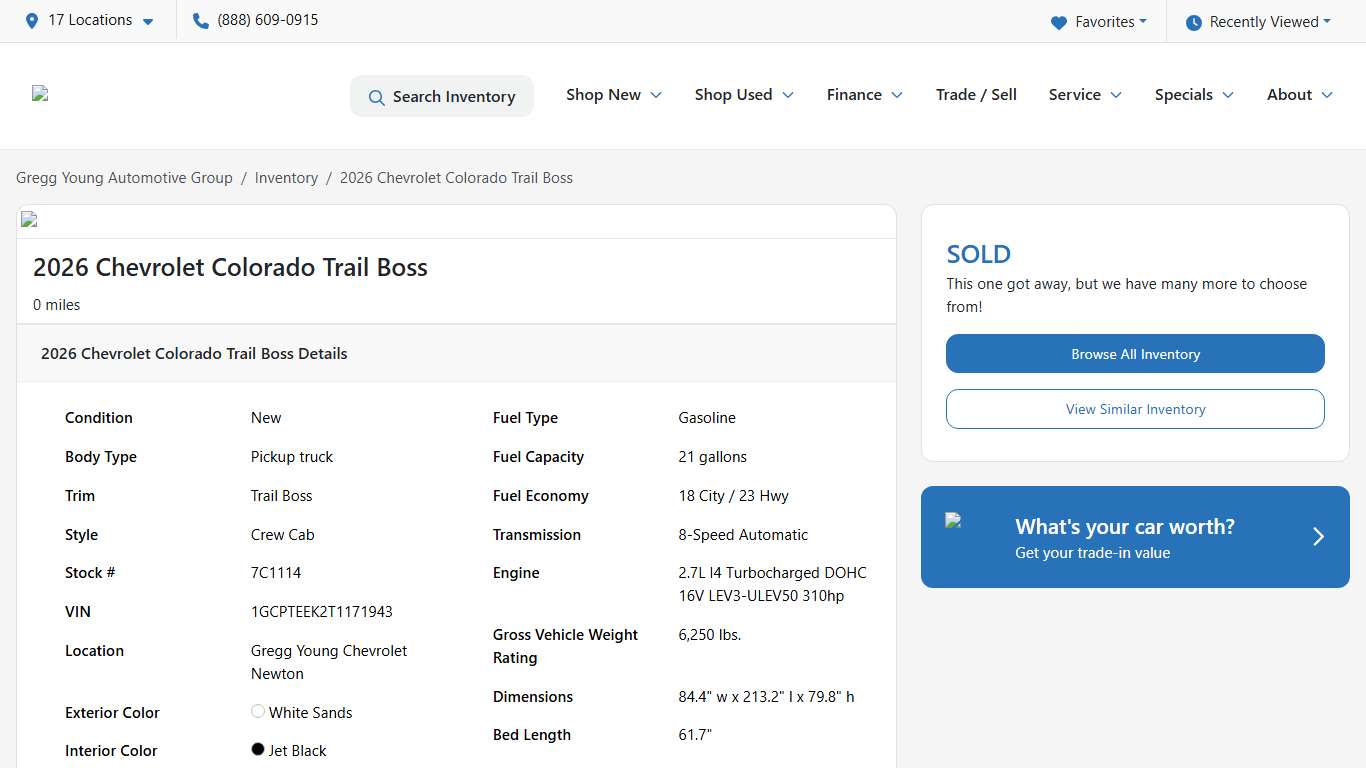Click the magnifying glass search icon
Image resolution: width=1366 pixels, height=768 pixels.
click(376, 97)
